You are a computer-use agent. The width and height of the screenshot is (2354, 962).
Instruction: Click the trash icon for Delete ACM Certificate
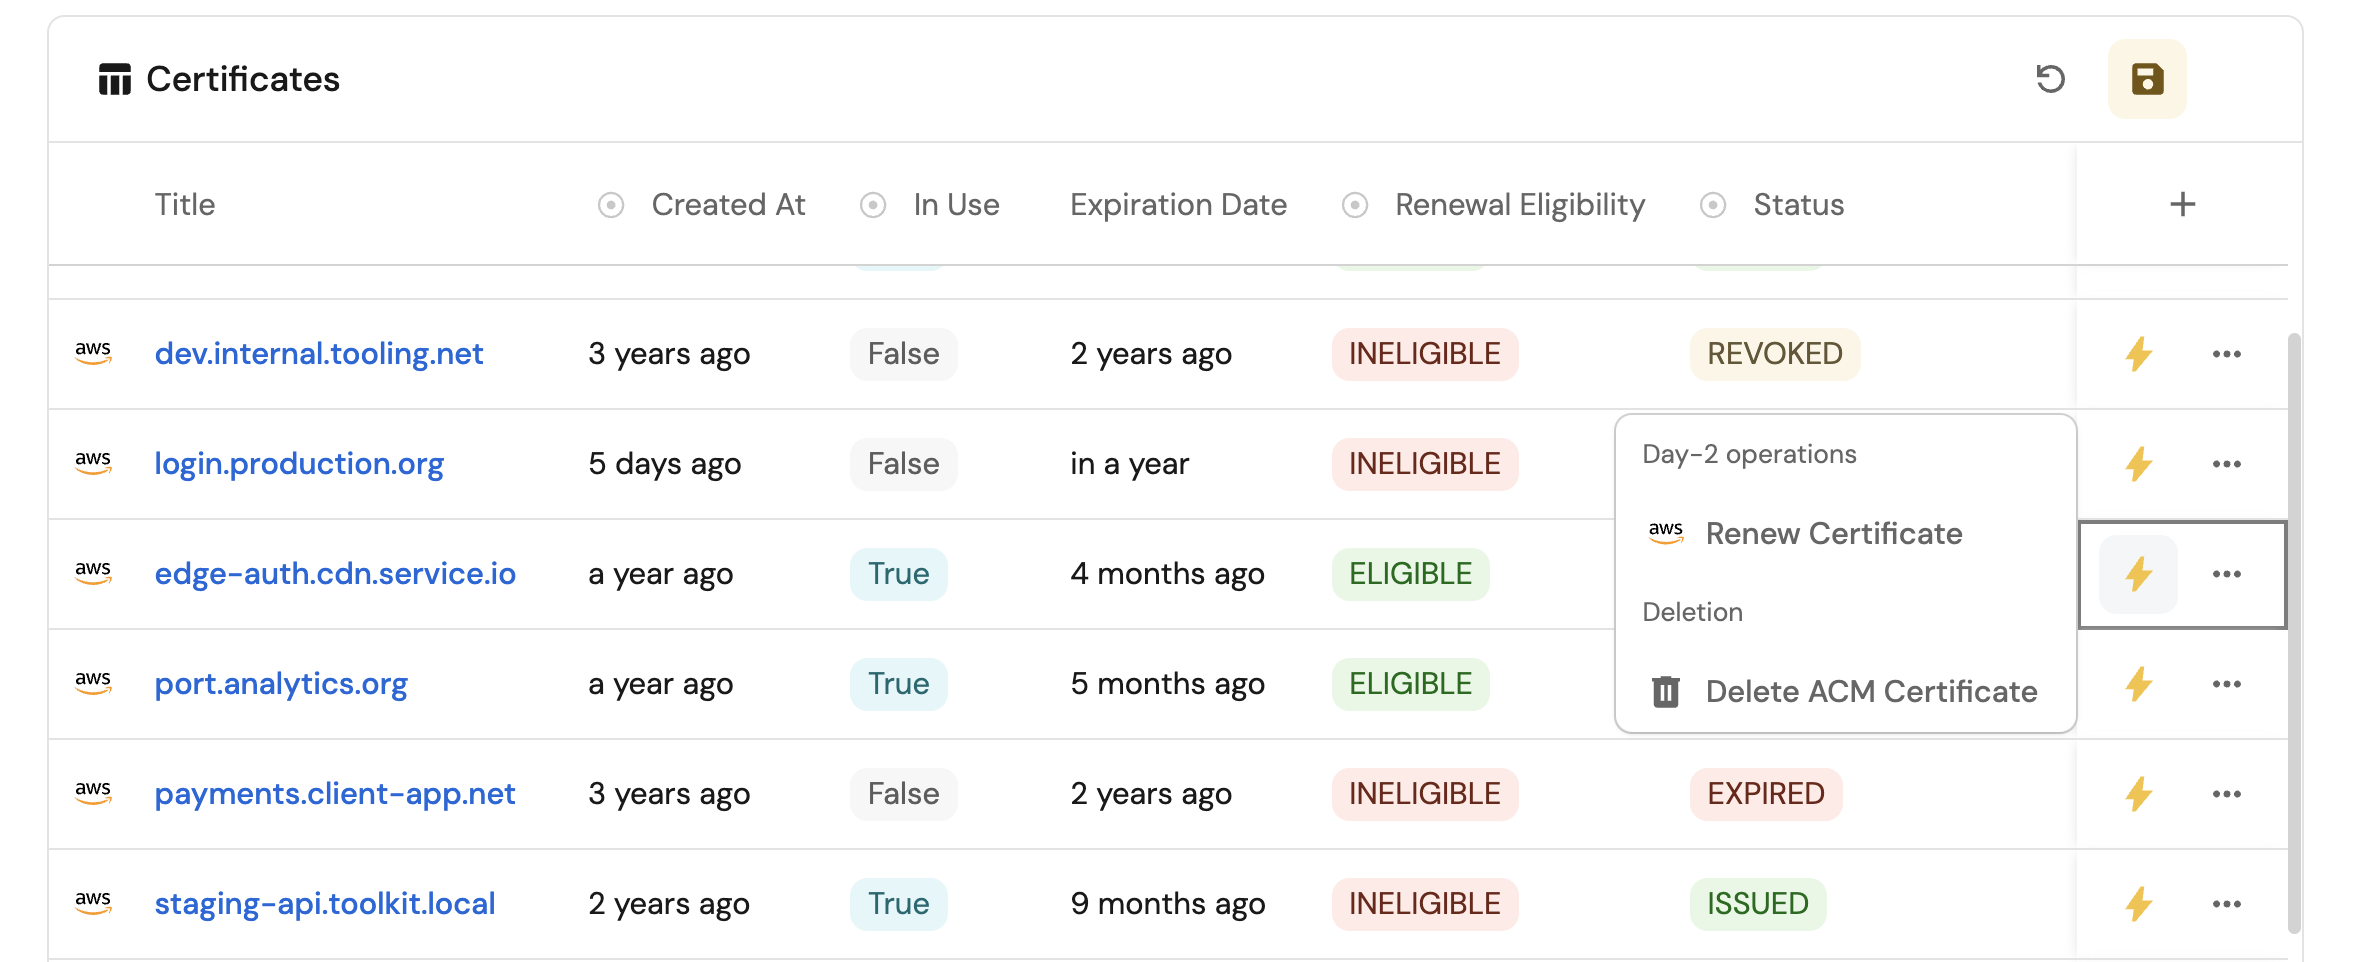pos(1665,691)
